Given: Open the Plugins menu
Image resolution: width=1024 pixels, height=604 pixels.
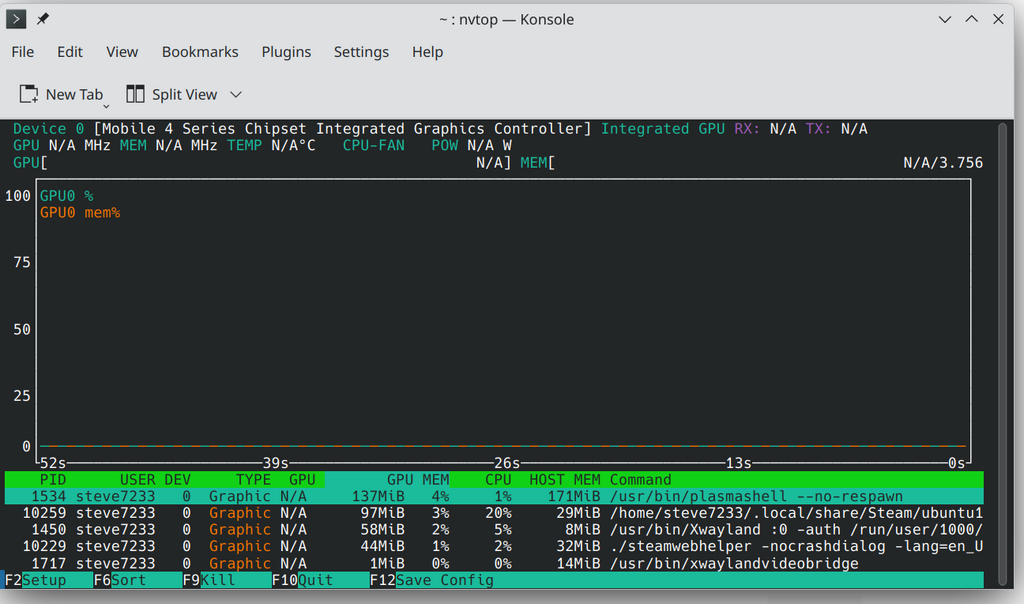Looking at the screenshot, I should click(286, 52).
